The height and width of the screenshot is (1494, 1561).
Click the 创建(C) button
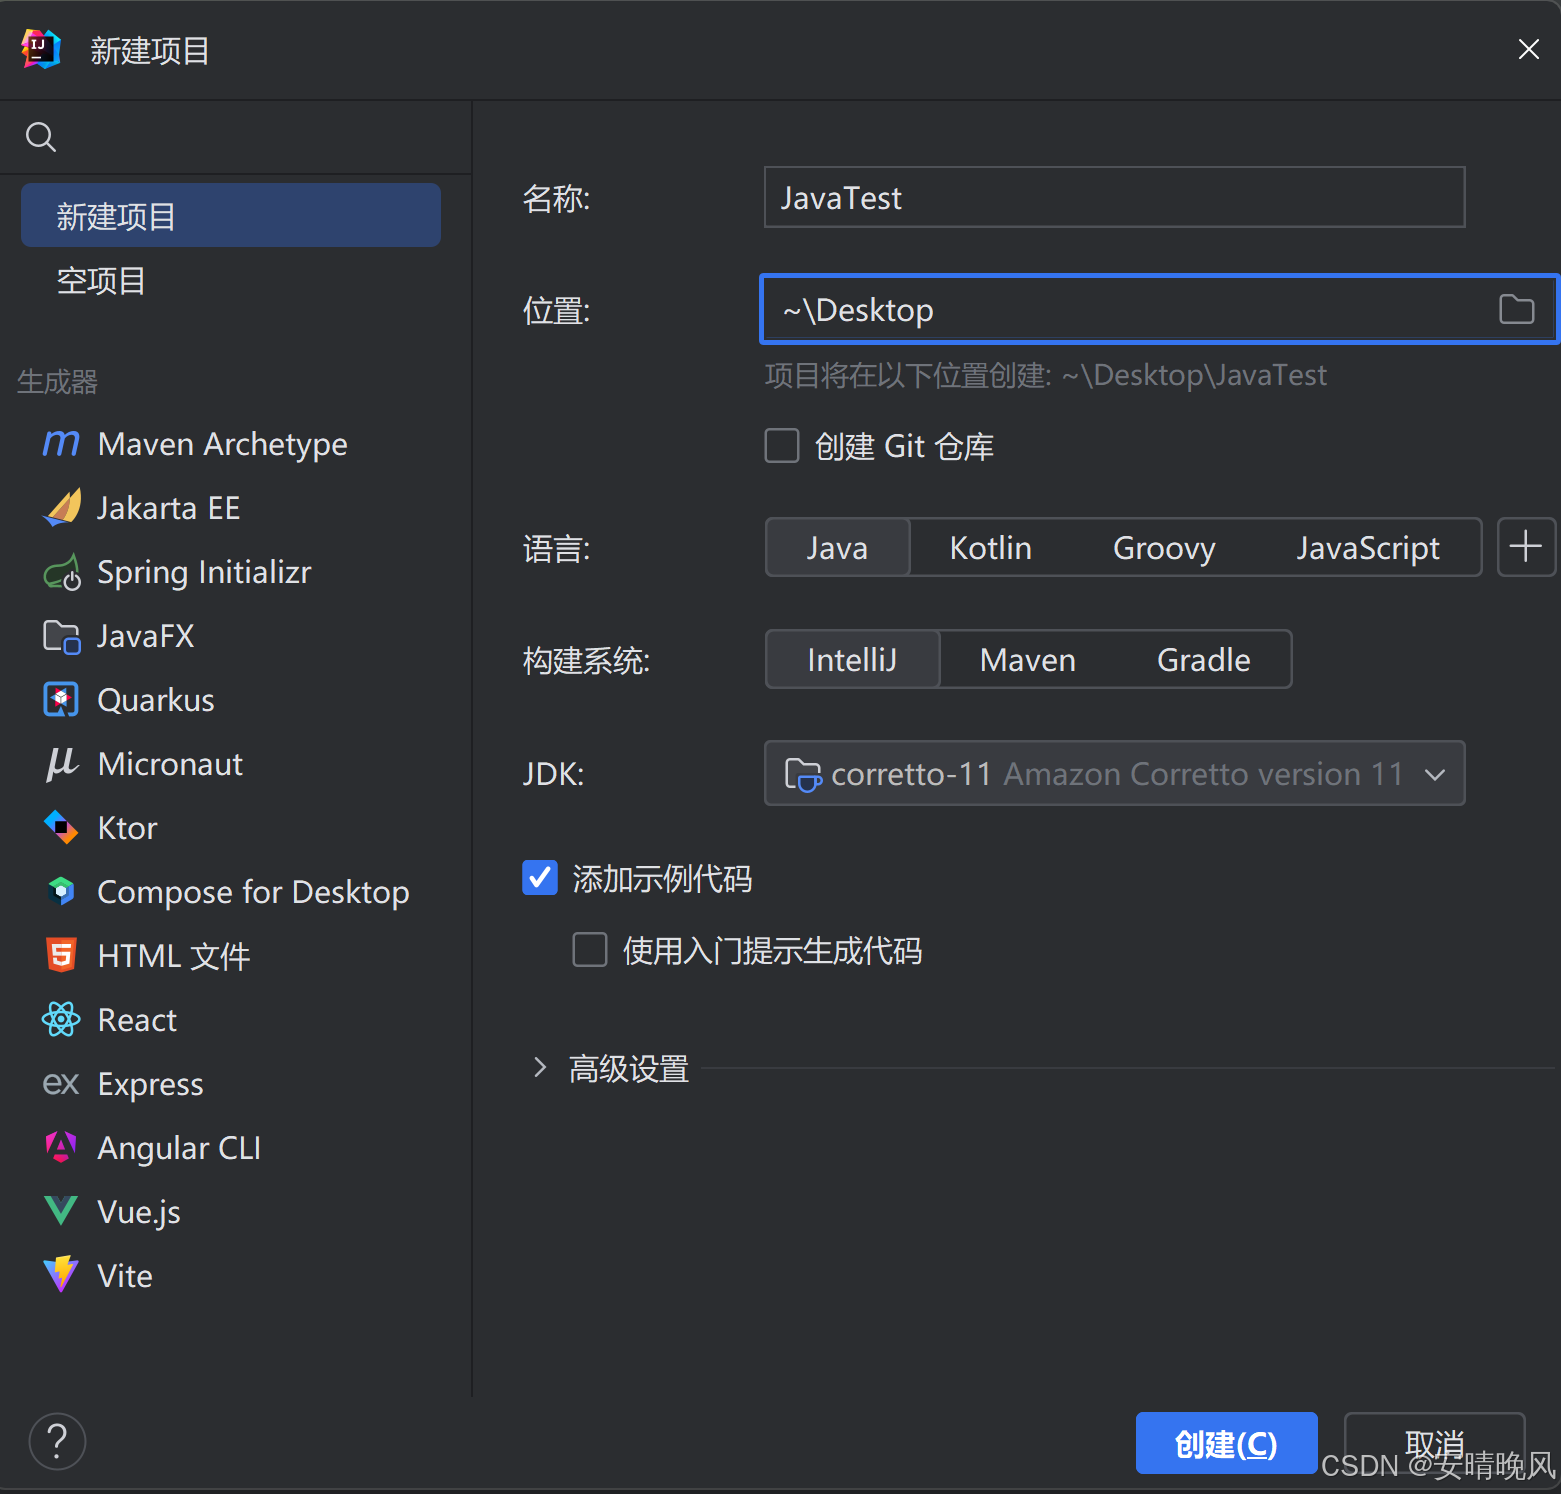(x=1226, y=1443)
